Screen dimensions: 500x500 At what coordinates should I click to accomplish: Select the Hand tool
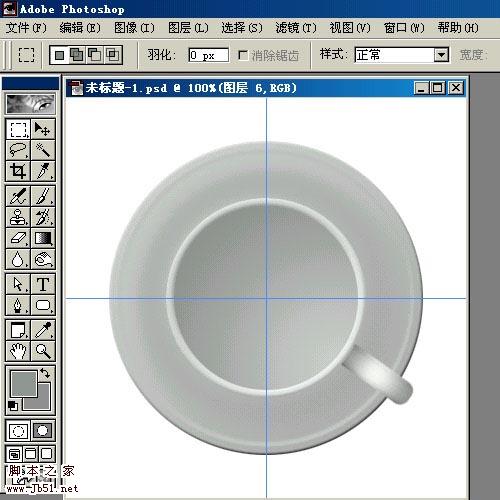click(x=18, y=351)
